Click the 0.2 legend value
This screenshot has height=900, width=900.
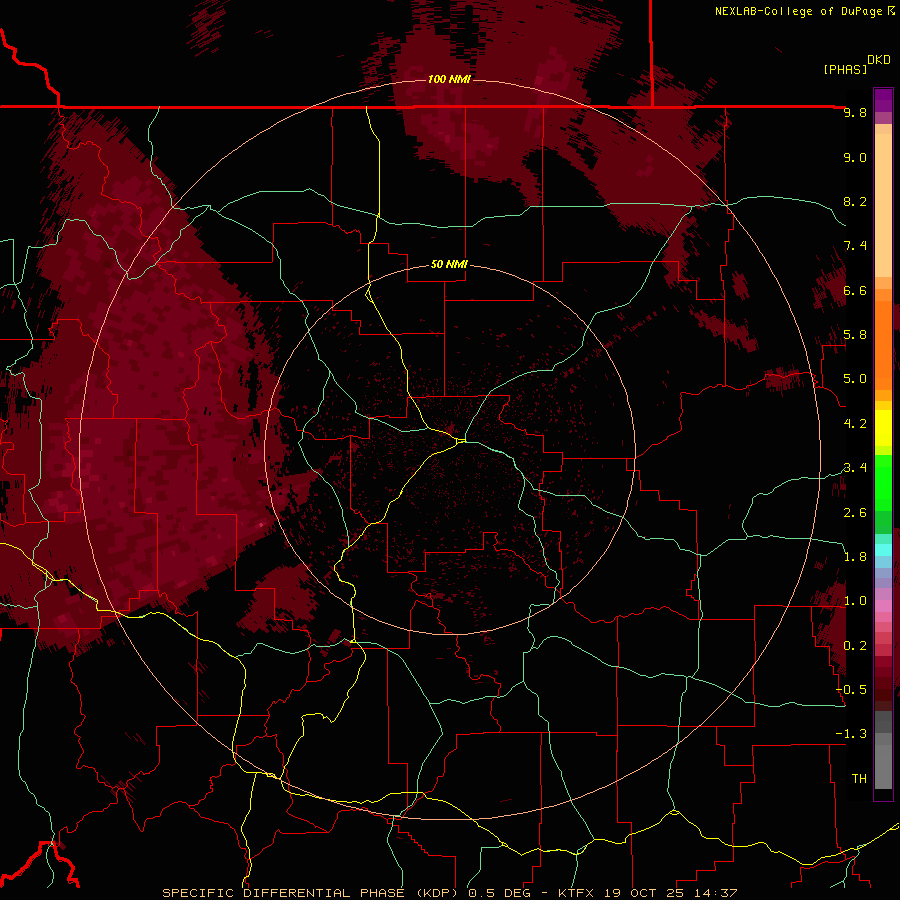(x=855, y=646)
